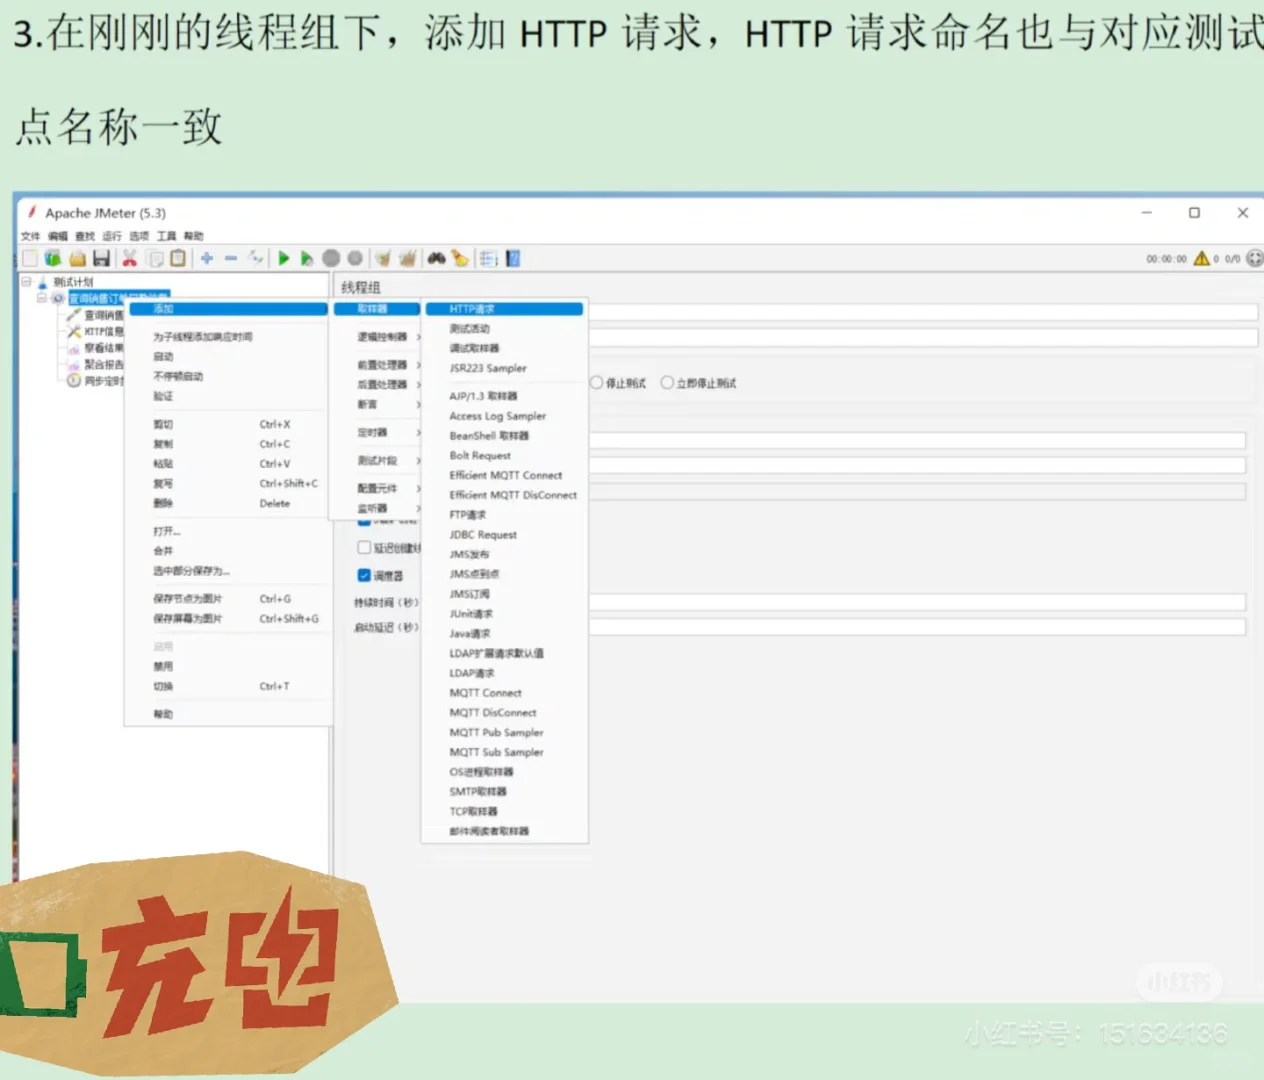1264x1080 pixels.
Task: Click the synchronizing timer clock icon
Action: coord(74,380)
